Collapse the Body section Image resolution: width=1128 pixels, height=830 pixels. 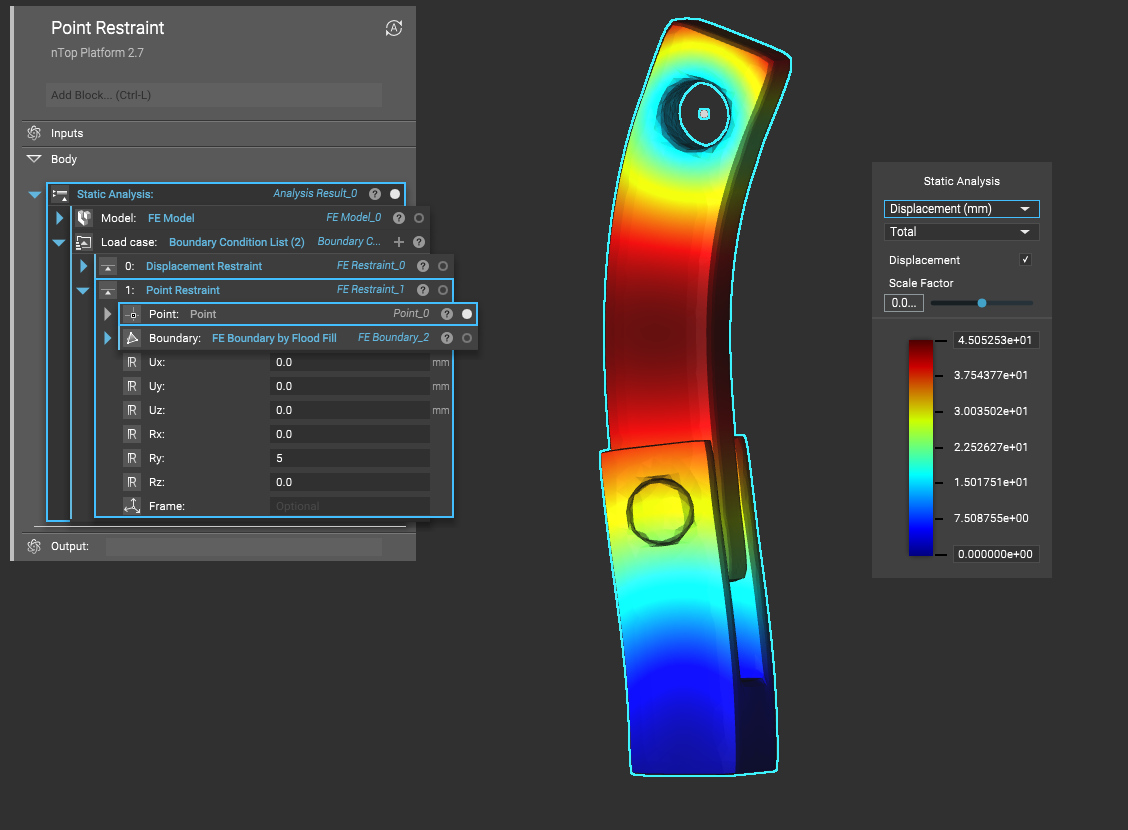click(34, 159)
